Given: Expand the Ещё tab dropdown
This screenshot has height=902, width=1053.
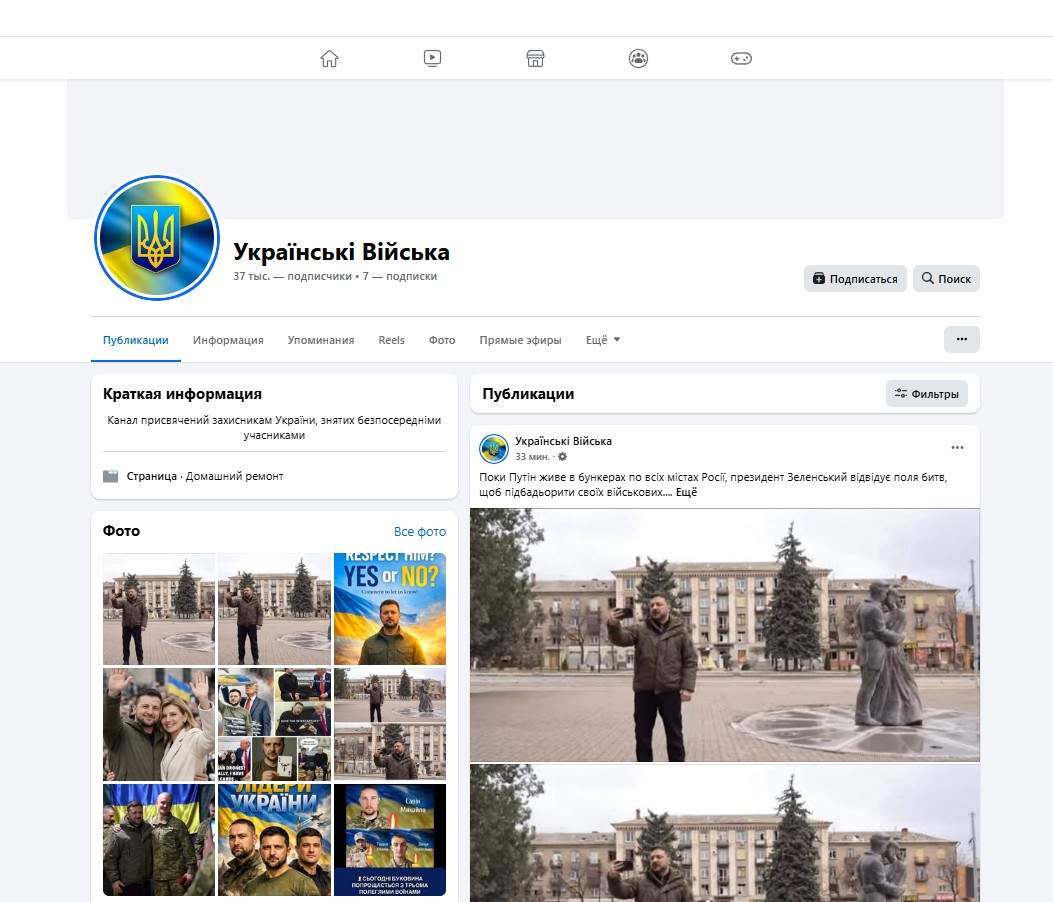Looking at the screenshot, I should pyautogui.click(x=602, y=340).
